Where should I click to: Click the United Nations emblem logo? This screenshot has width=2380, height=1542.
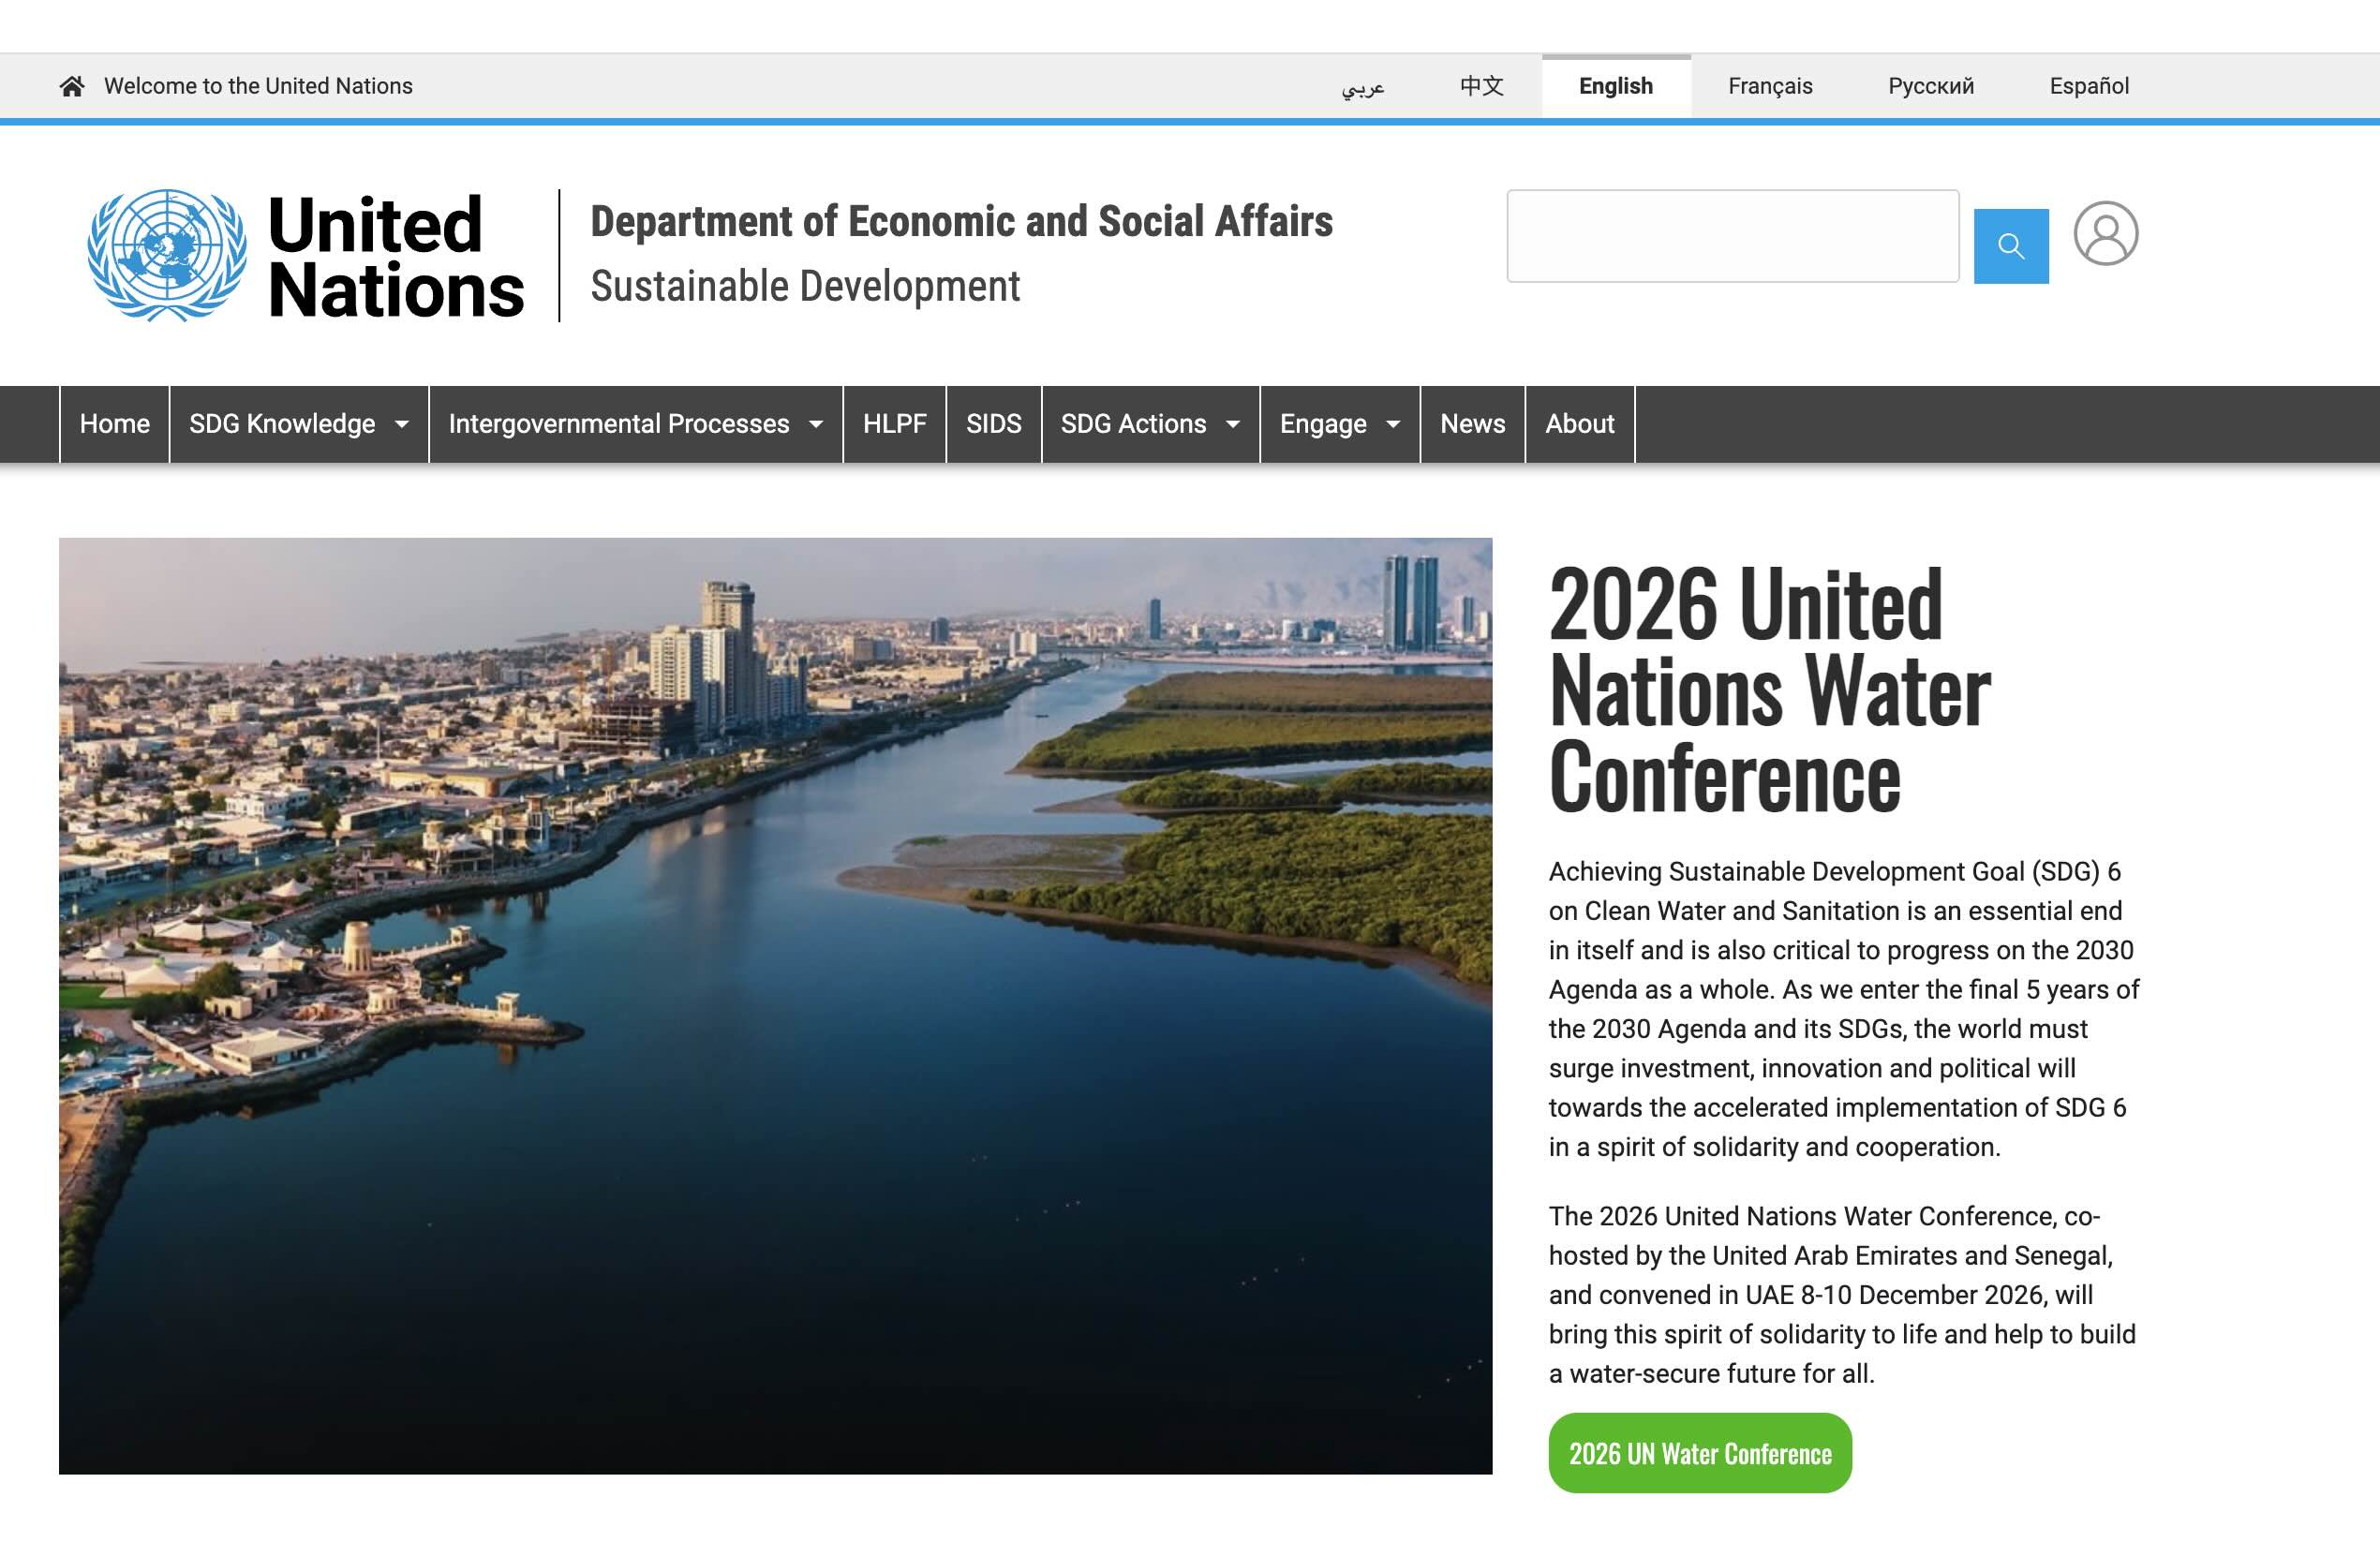[167, 255]
